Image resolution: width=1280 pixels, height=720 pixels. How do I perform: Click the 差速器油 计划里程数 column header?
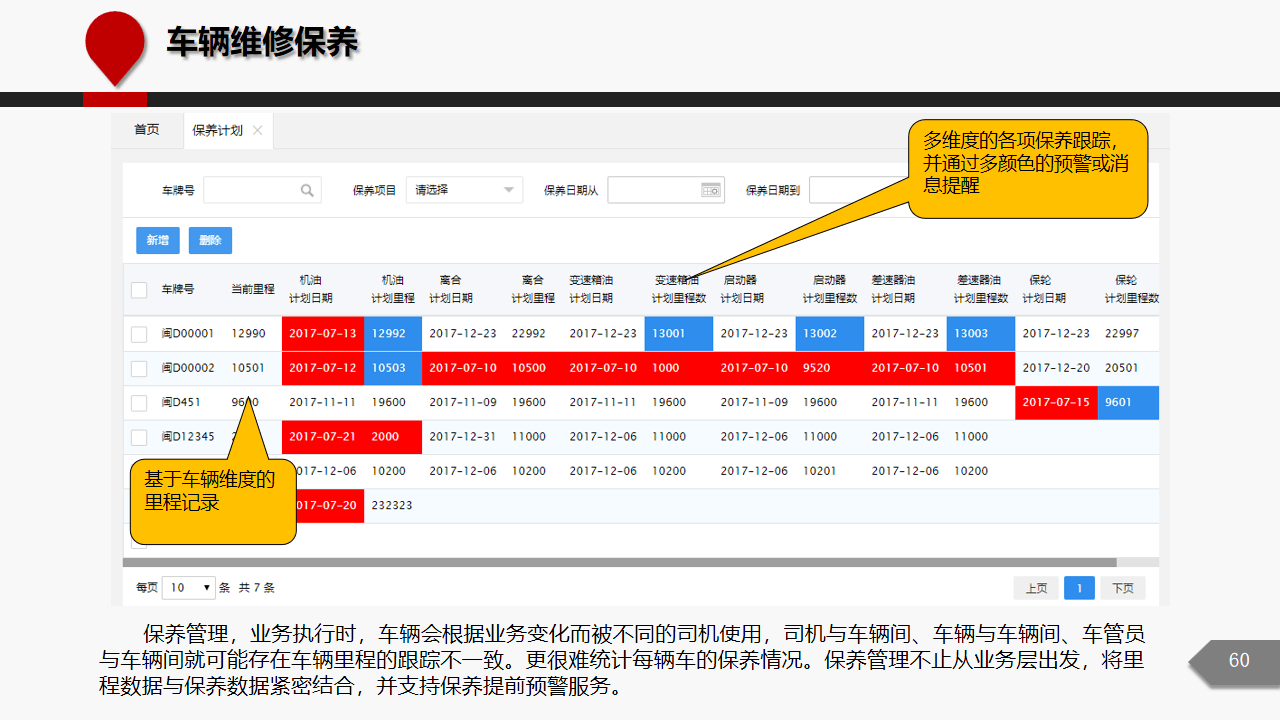[981, 289]
